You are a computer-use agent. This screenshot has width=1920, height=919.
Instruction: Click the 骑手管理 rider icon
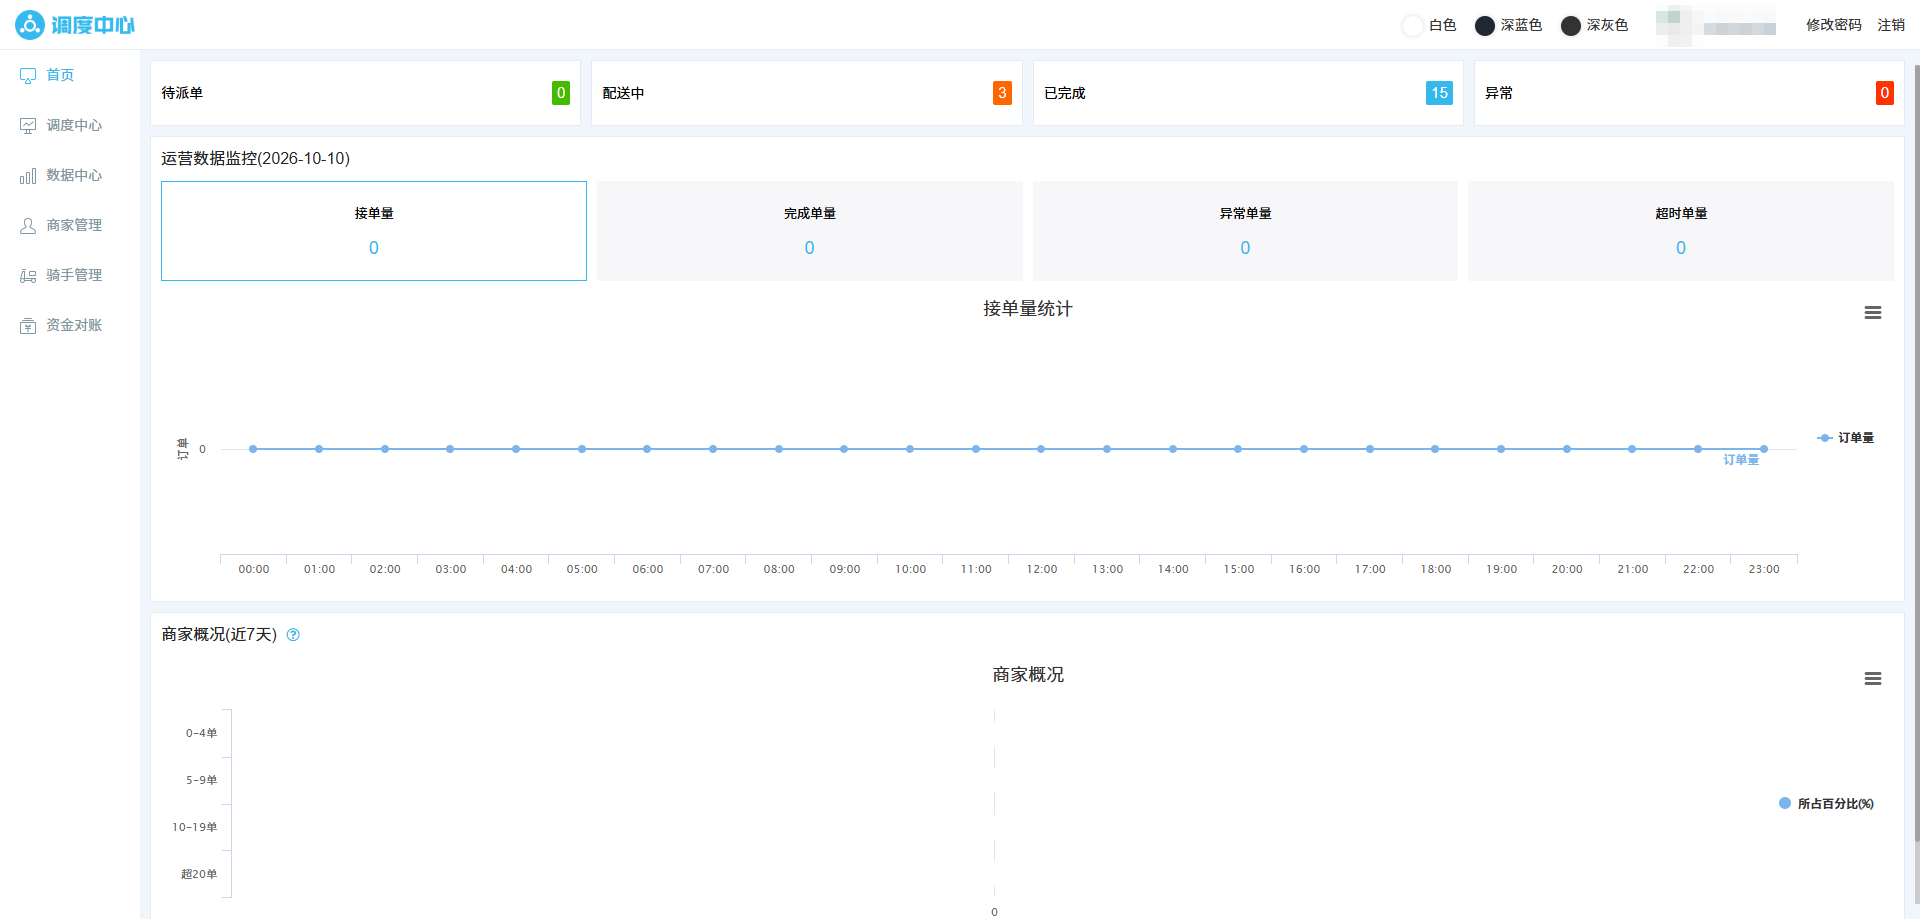tap(28, 276)
